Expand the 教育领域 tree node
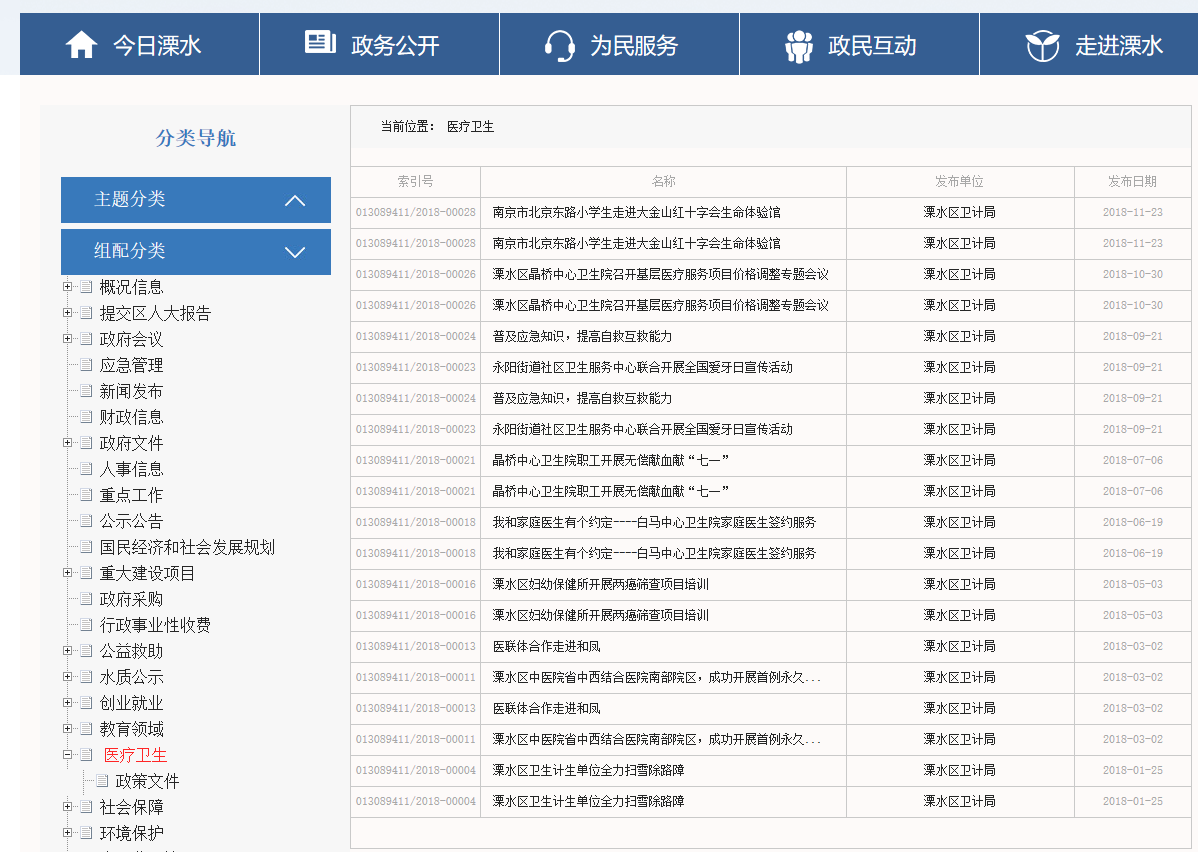This screenshot has width=1198, height=852. point(67,729)
